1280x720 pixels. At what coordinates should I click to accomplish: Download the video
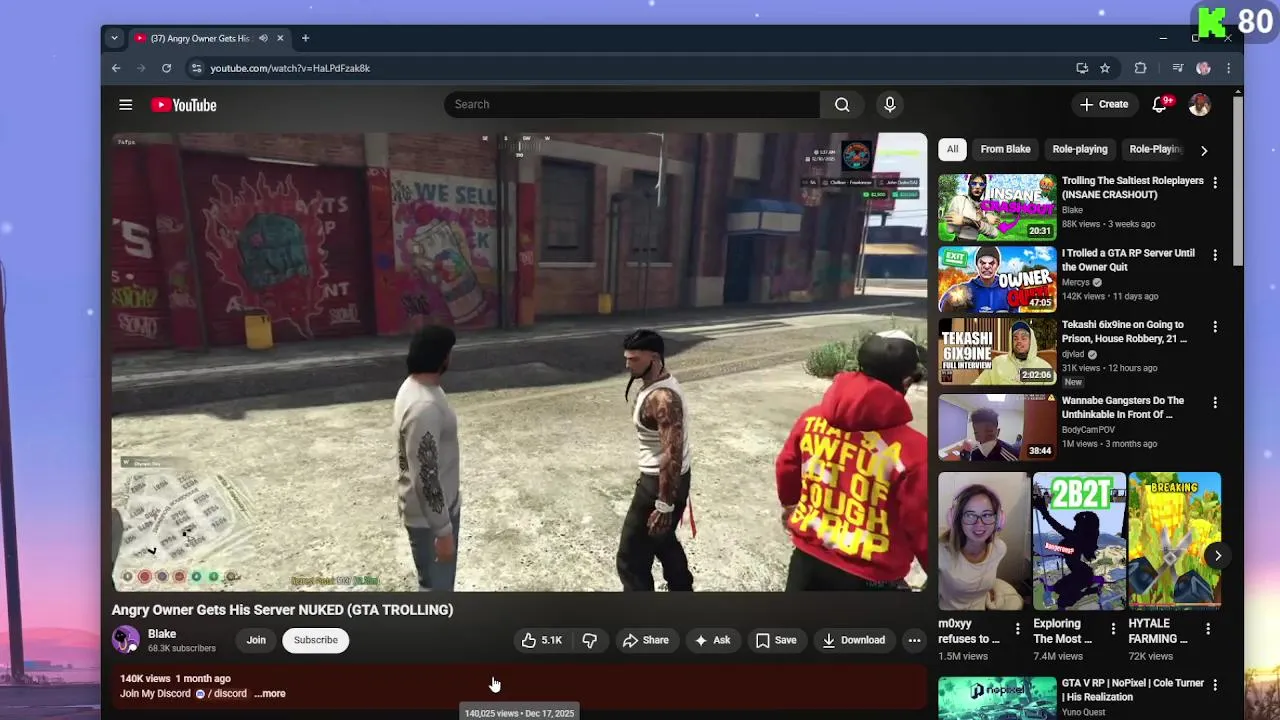pos(854,640)
